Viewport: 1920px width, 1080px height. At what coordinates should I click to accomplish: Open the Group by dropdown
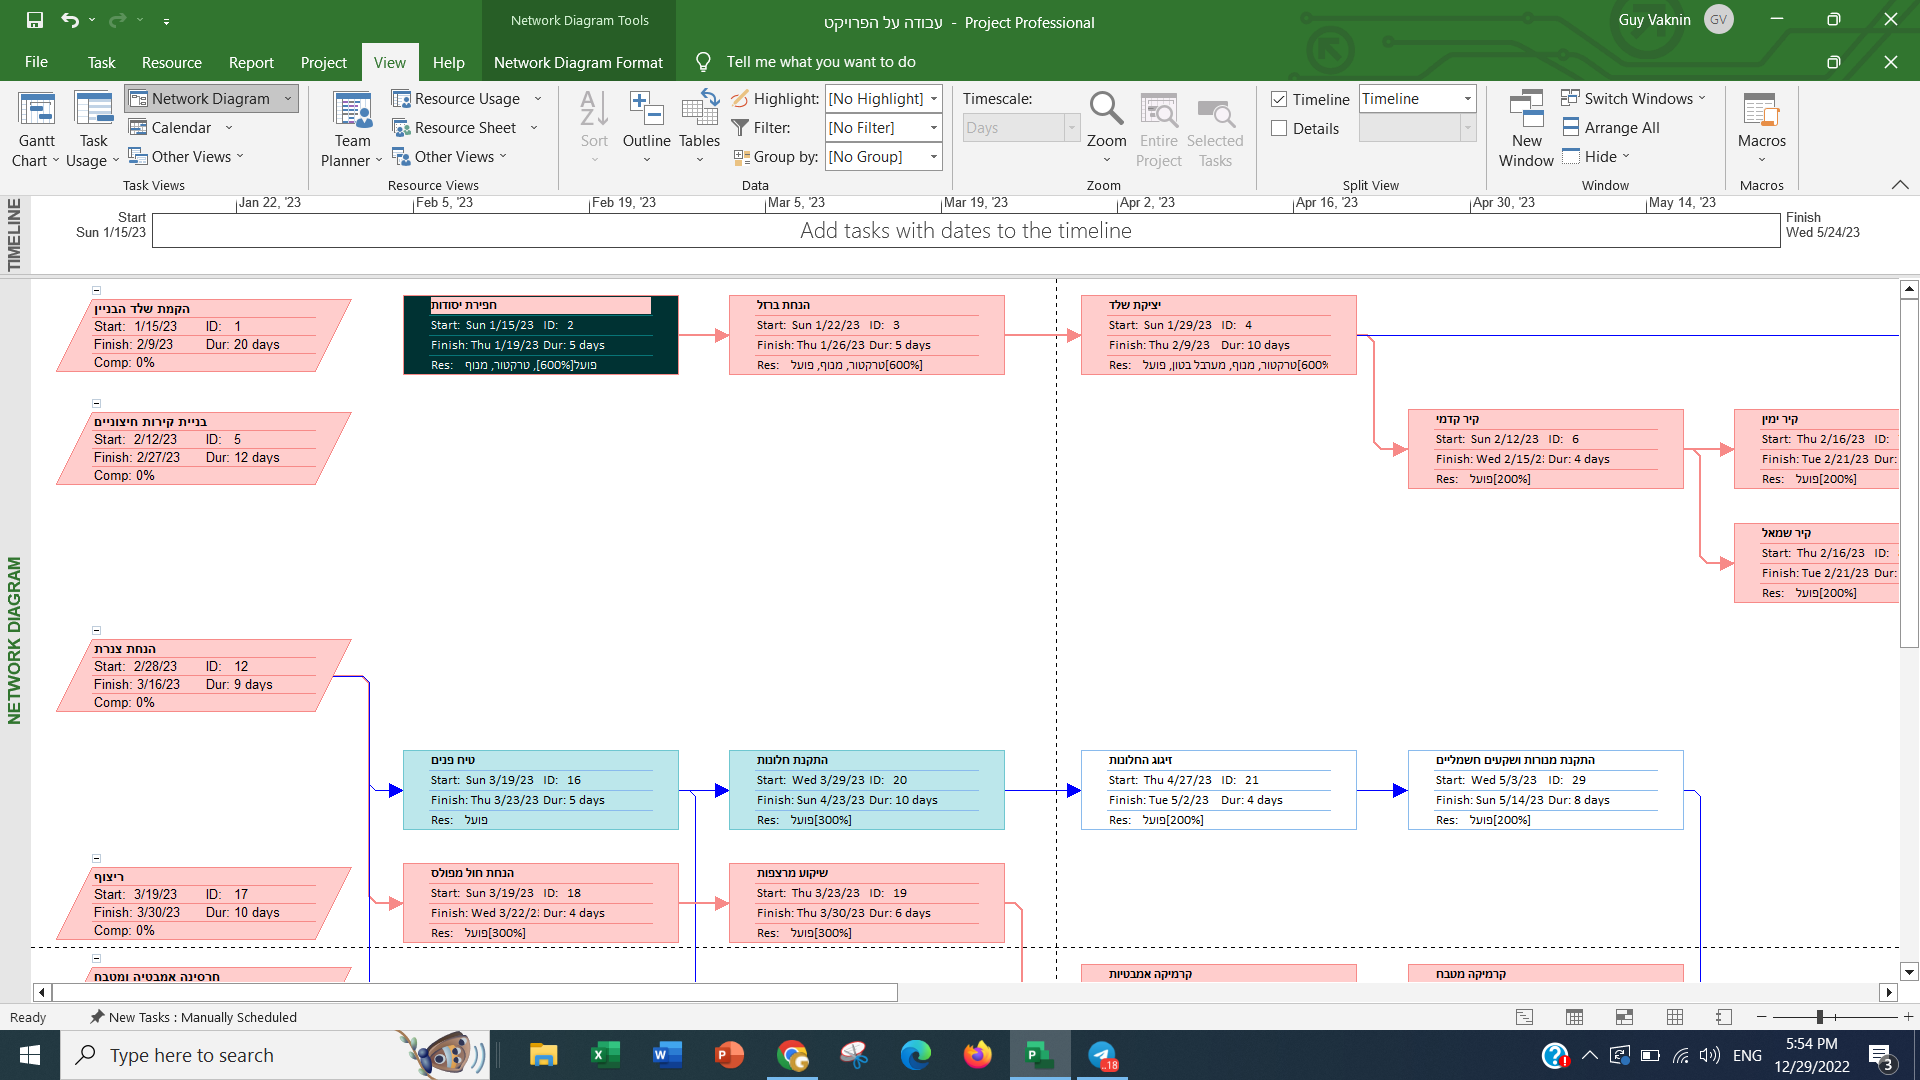(933, 156)
